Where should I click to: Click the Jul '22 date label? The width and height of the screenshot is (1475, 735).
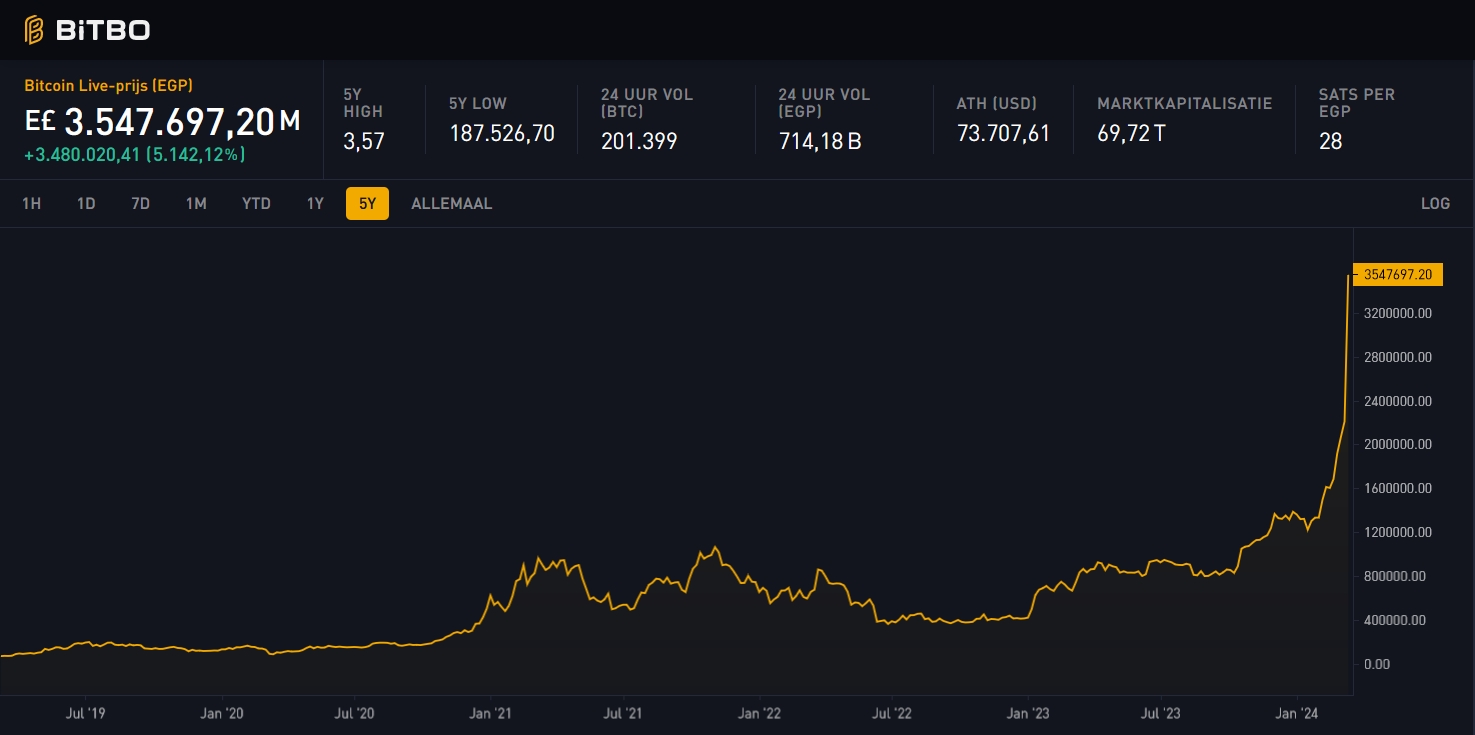point(892,713)
